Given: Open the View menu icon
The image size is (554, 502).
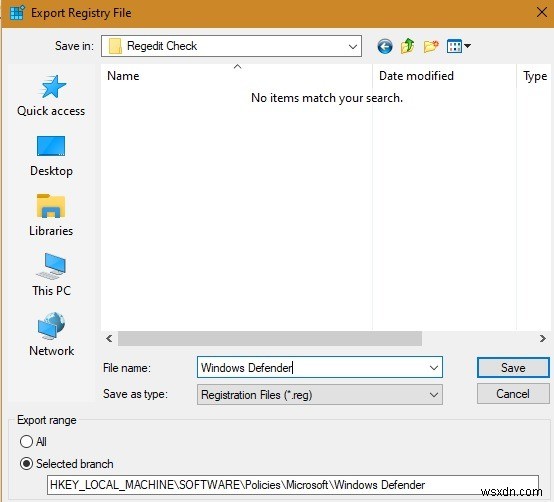Looking at the screenshot, I should [458, 46].
